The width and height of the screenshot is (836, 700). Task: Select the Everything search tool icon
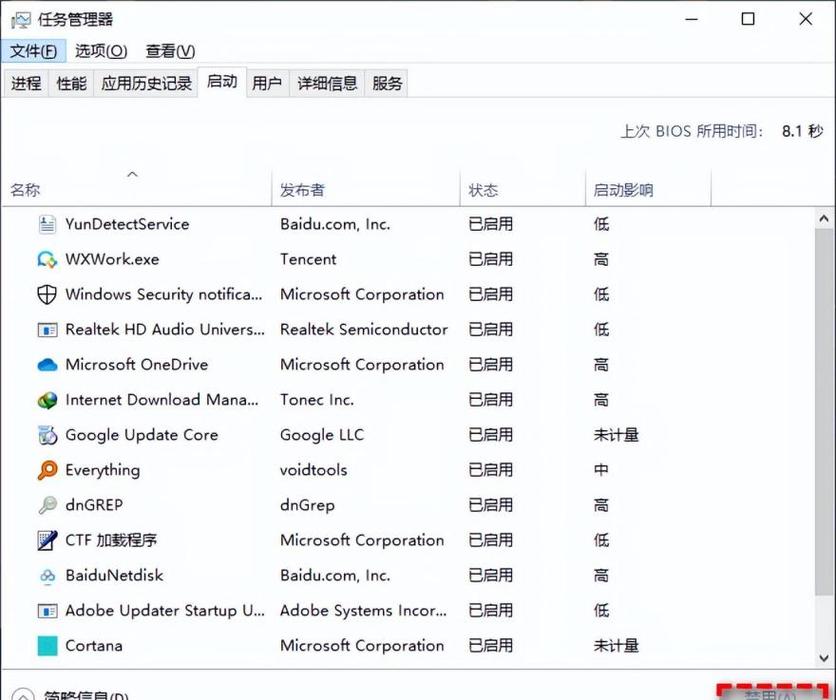click(45, 469)
